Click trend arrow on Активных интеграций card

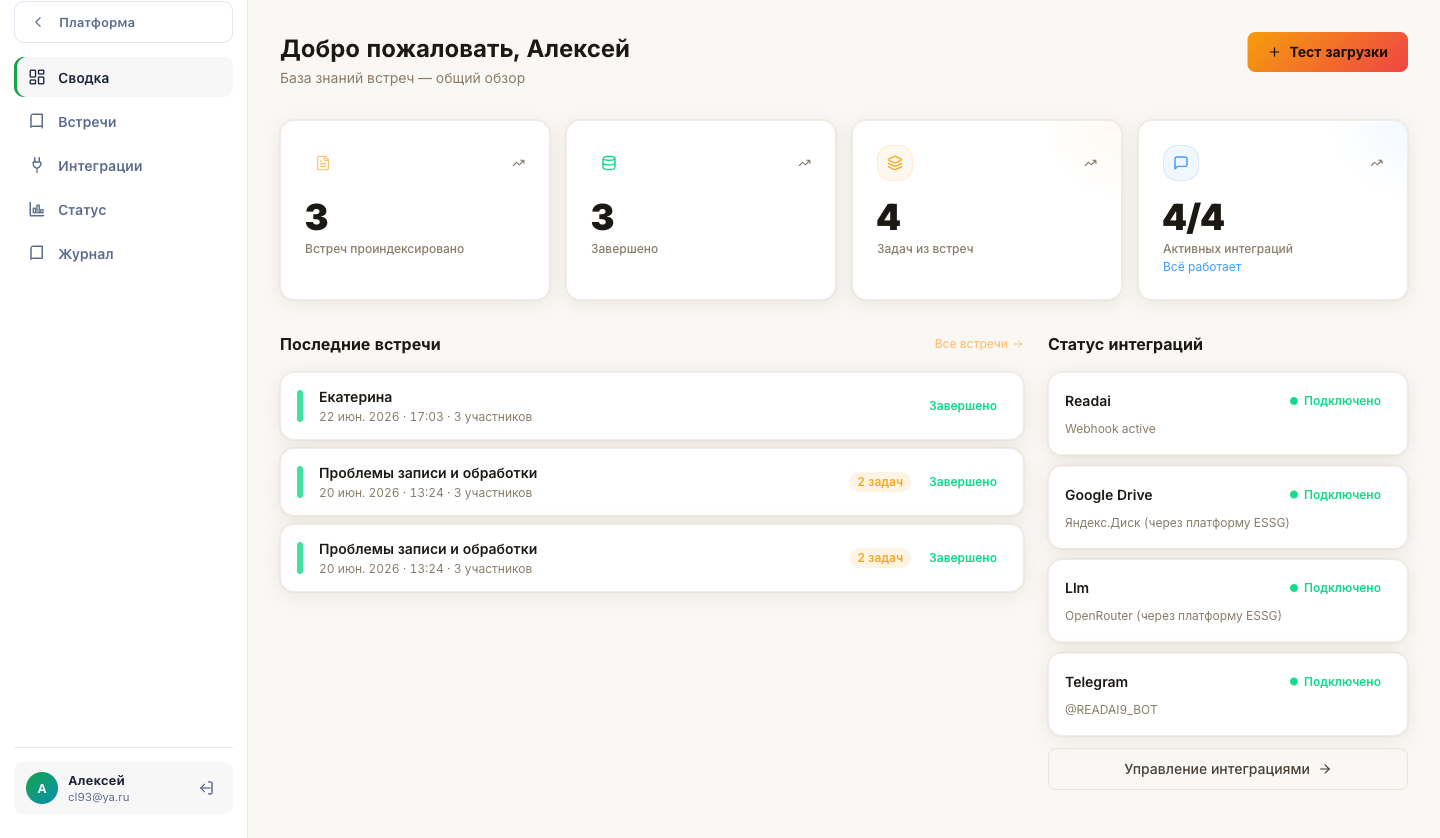click(1377, 163)
